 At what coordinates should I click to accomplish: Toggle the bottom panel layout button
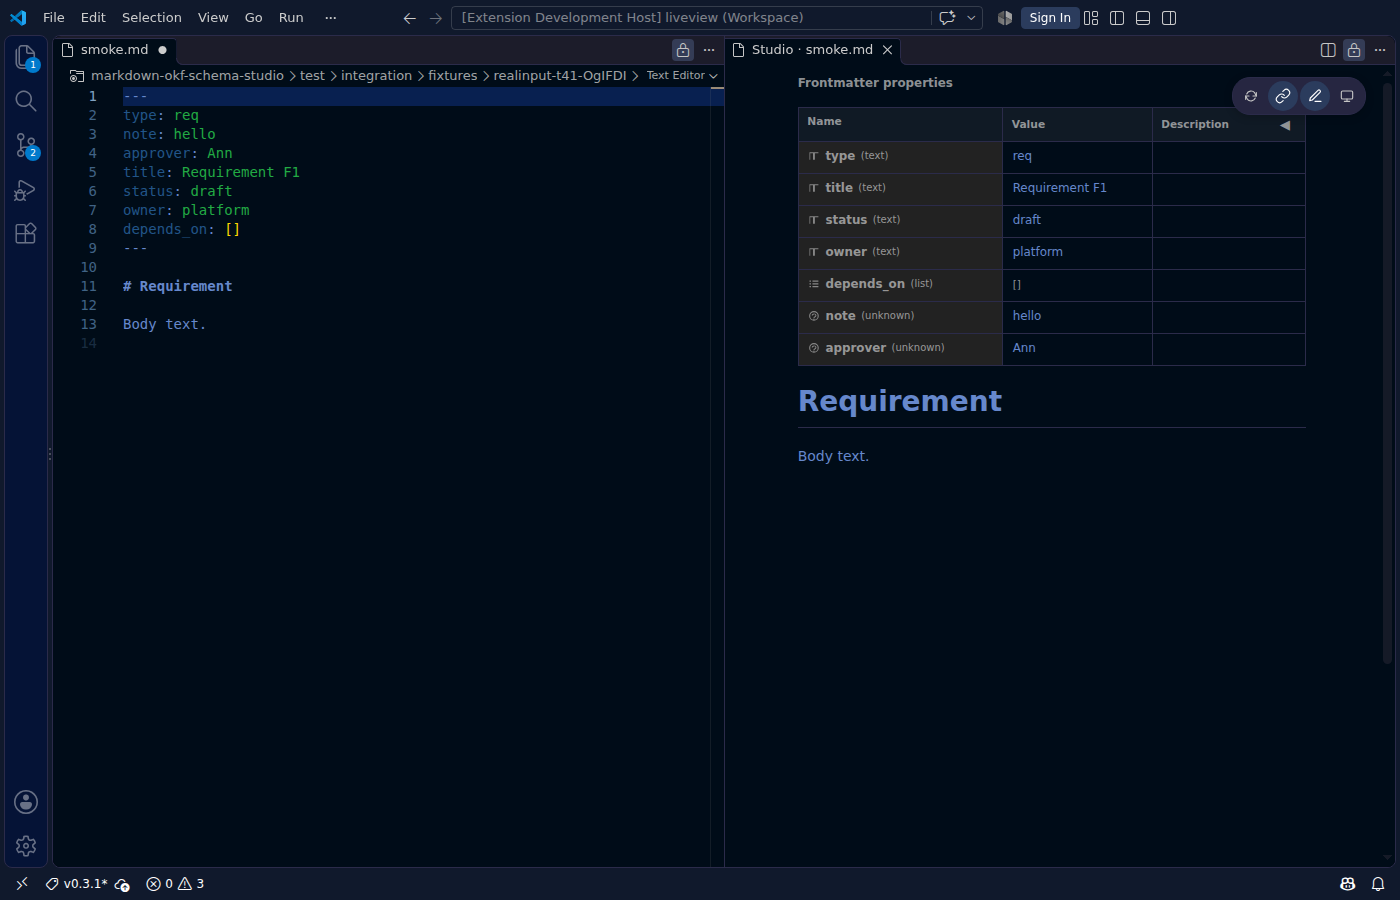click(1143, 18)
